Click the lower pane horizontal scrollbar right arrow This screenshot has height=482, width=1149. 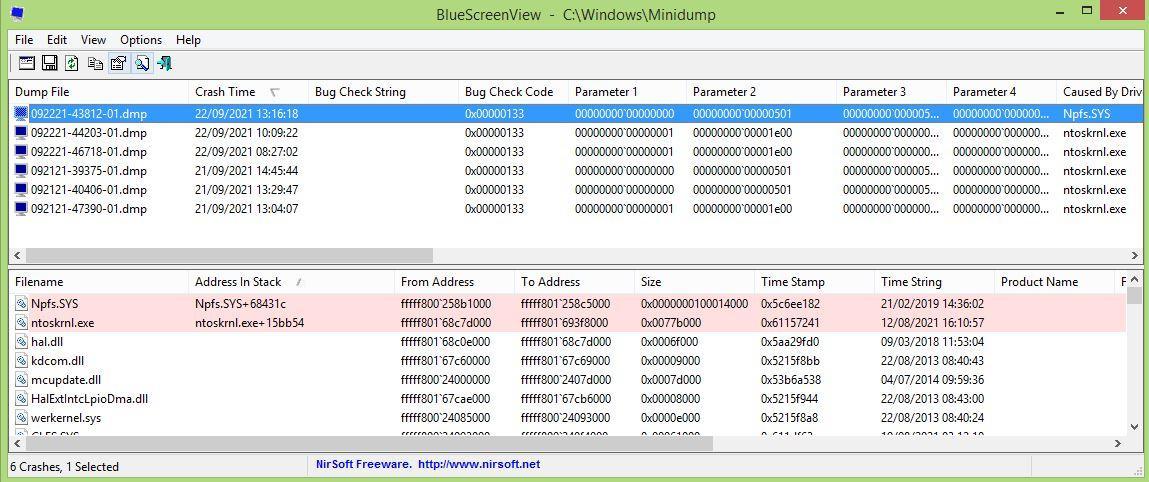point(1118,443)
